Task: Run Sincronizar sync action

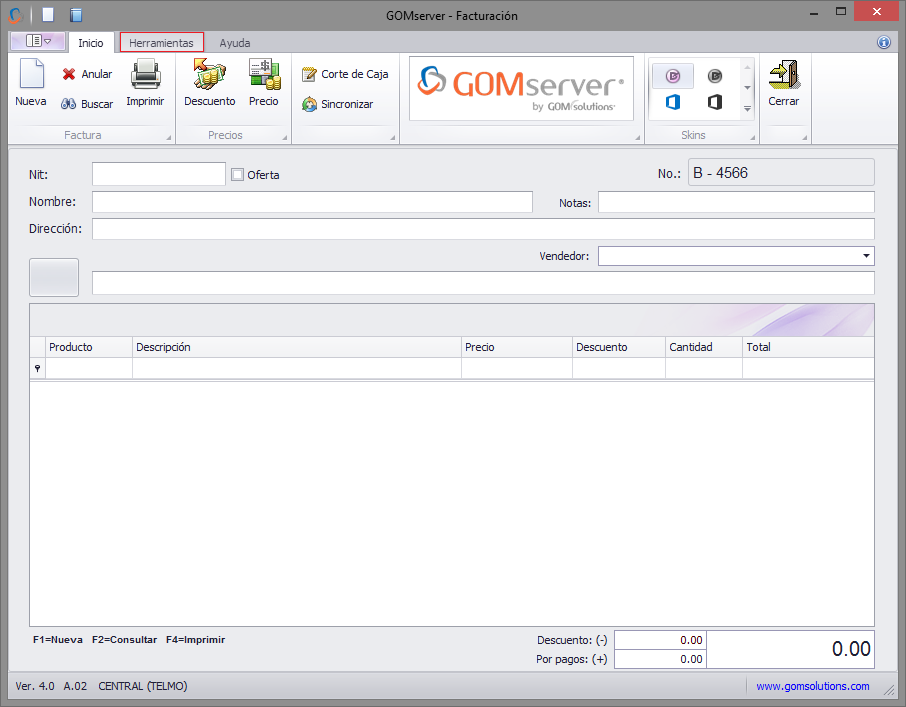Action: point(337,104)
